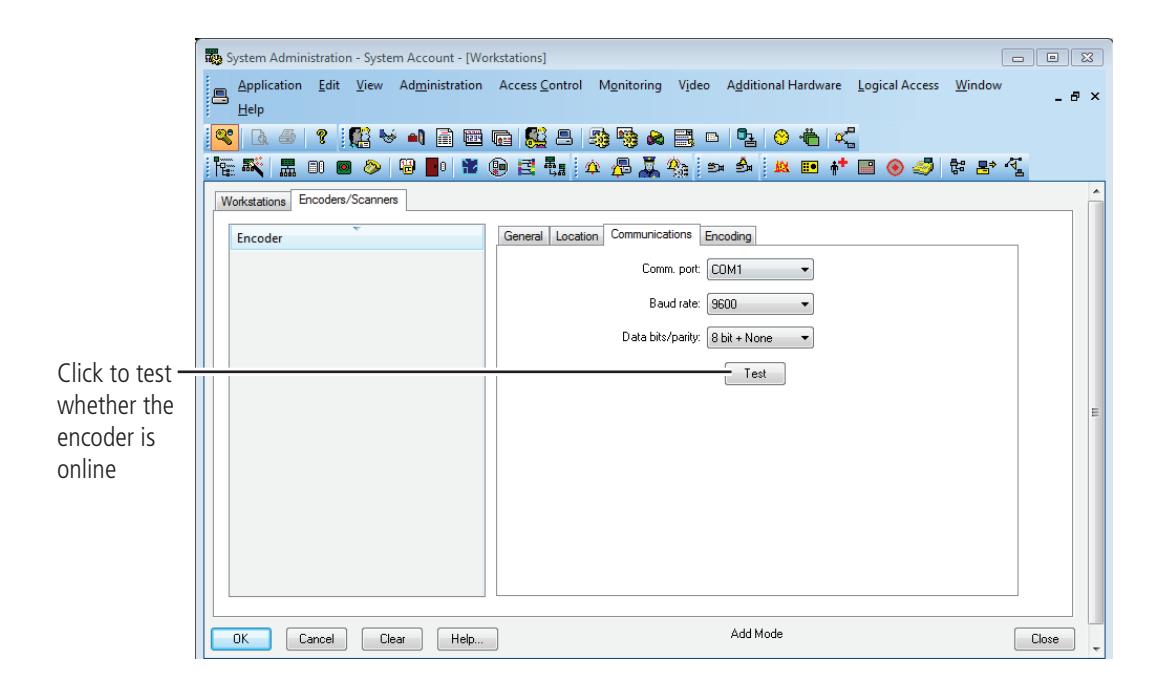
Task: Open the Monitoring menu
Action: (x=630, y=85)
